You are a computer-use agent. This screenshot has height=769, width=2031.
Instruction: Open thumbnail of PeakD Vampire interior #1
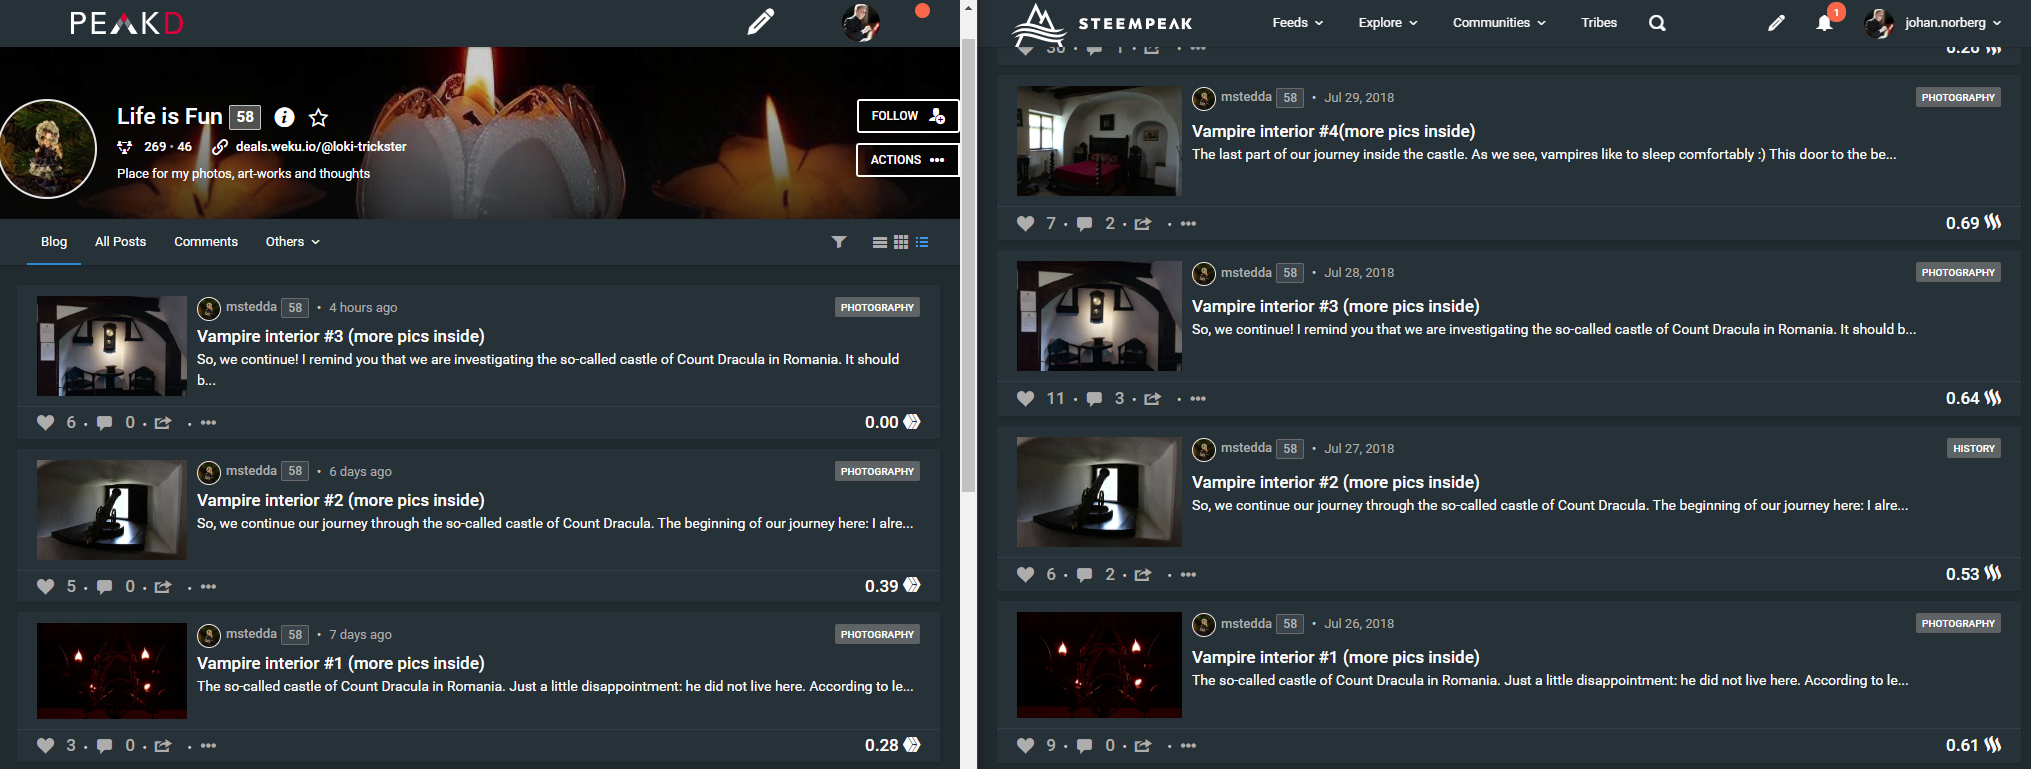[x=112, y=671]
